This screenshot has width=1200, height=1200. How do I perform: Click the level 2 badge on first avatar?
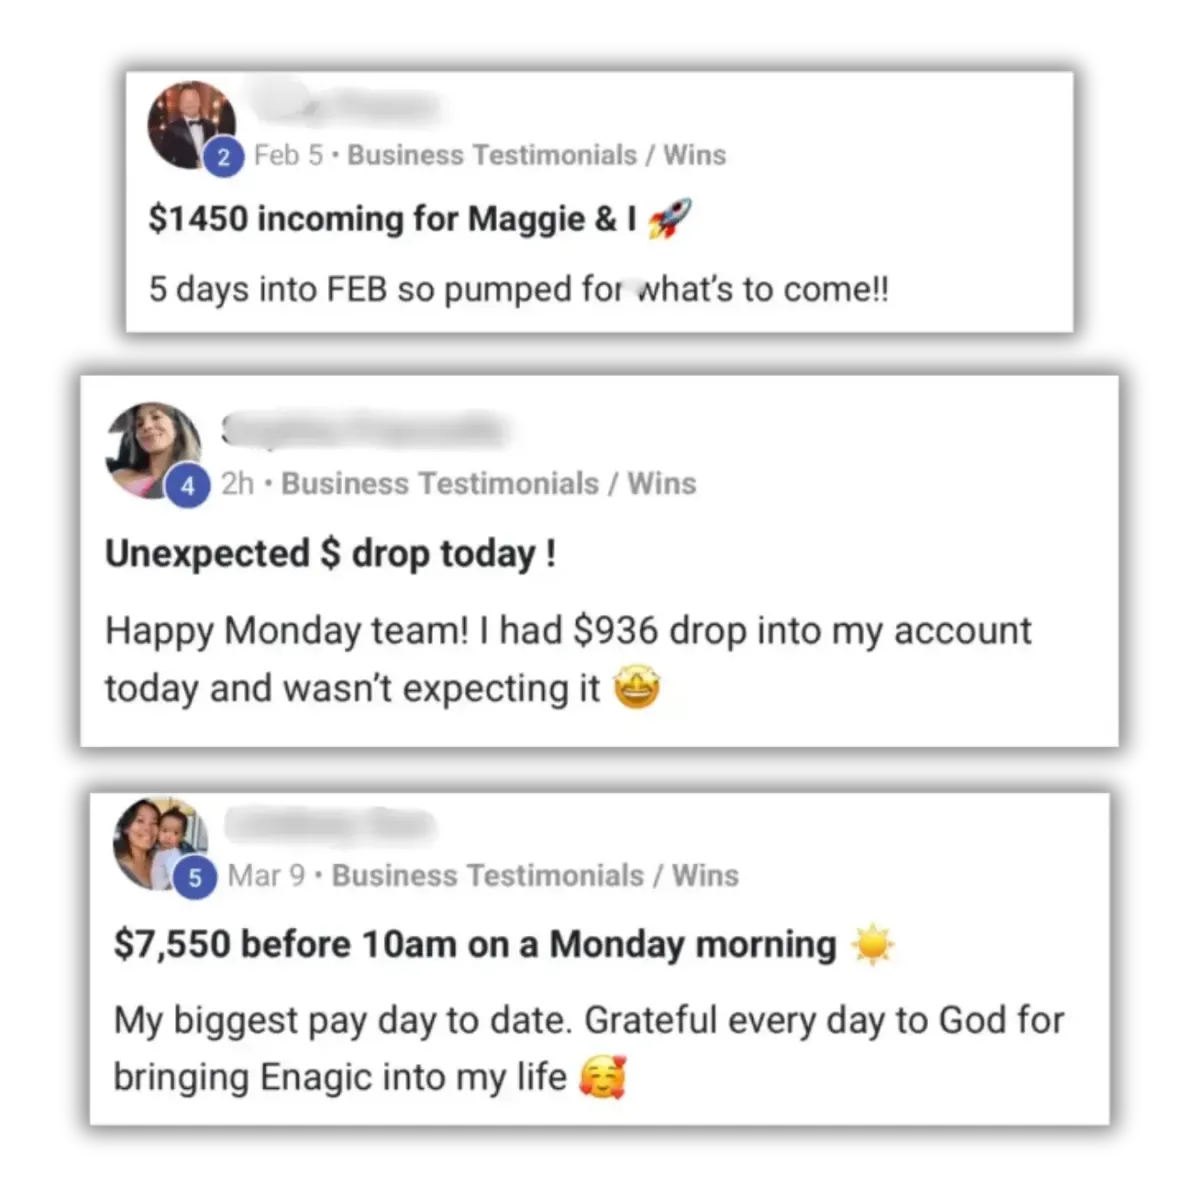tap(224, 157)
